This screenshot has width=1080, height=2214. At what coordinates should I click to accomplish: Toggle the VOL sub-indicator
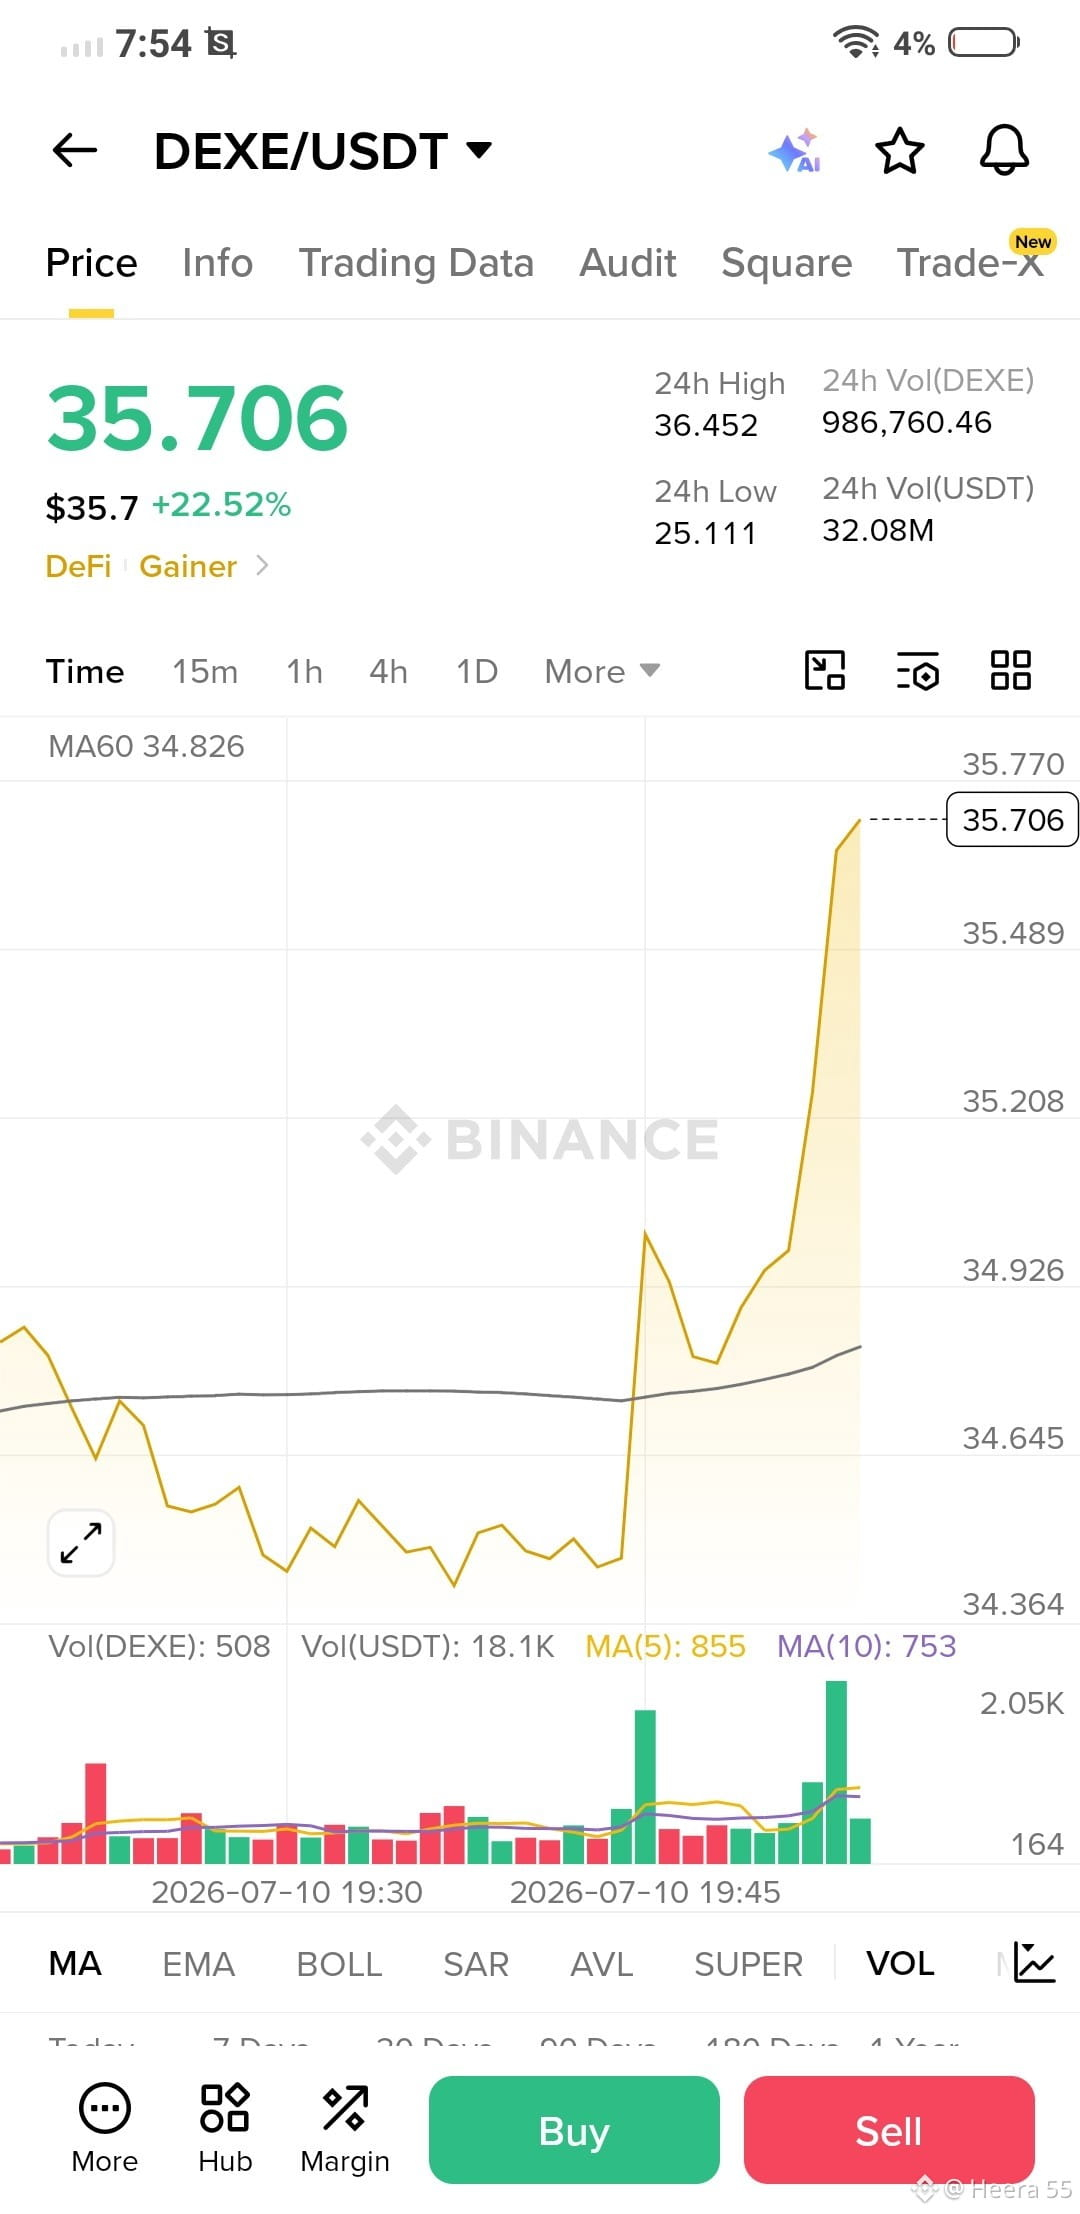pyautogui.click(x=900, y=1964)
